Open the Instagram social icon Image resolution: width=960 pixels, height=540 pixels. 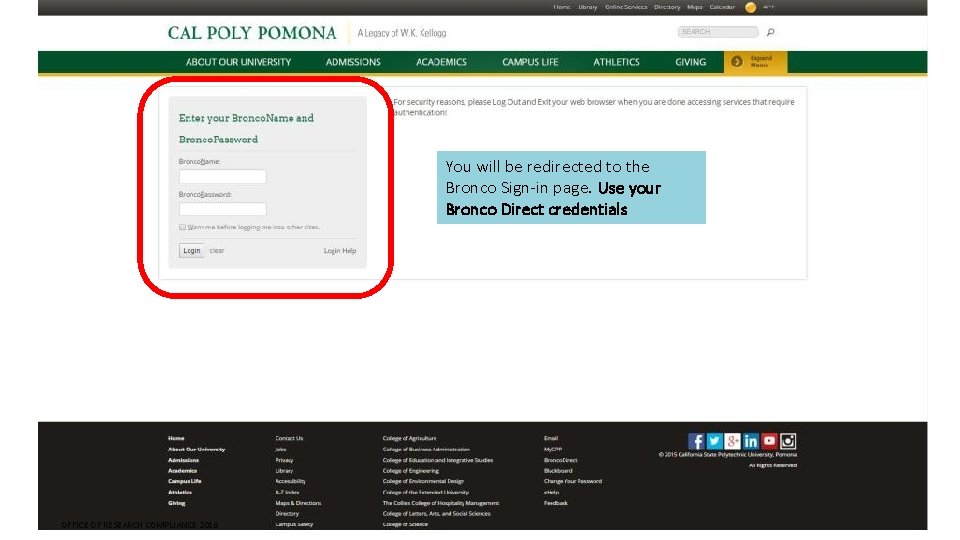coord(788,441)
